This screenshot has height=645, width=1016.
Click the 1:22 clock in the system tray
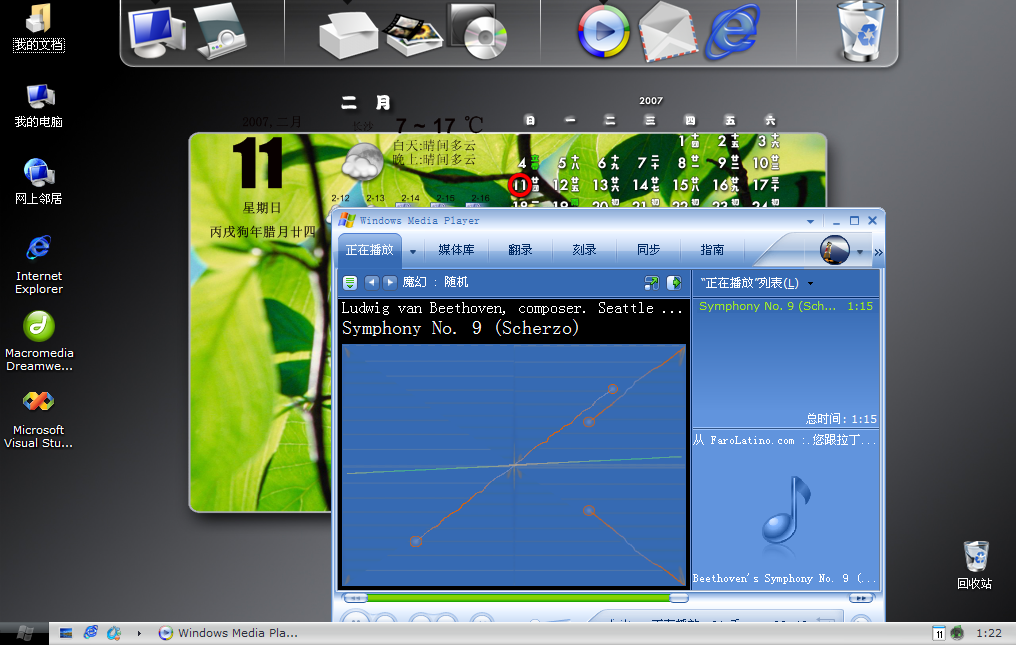coord(989,633)
